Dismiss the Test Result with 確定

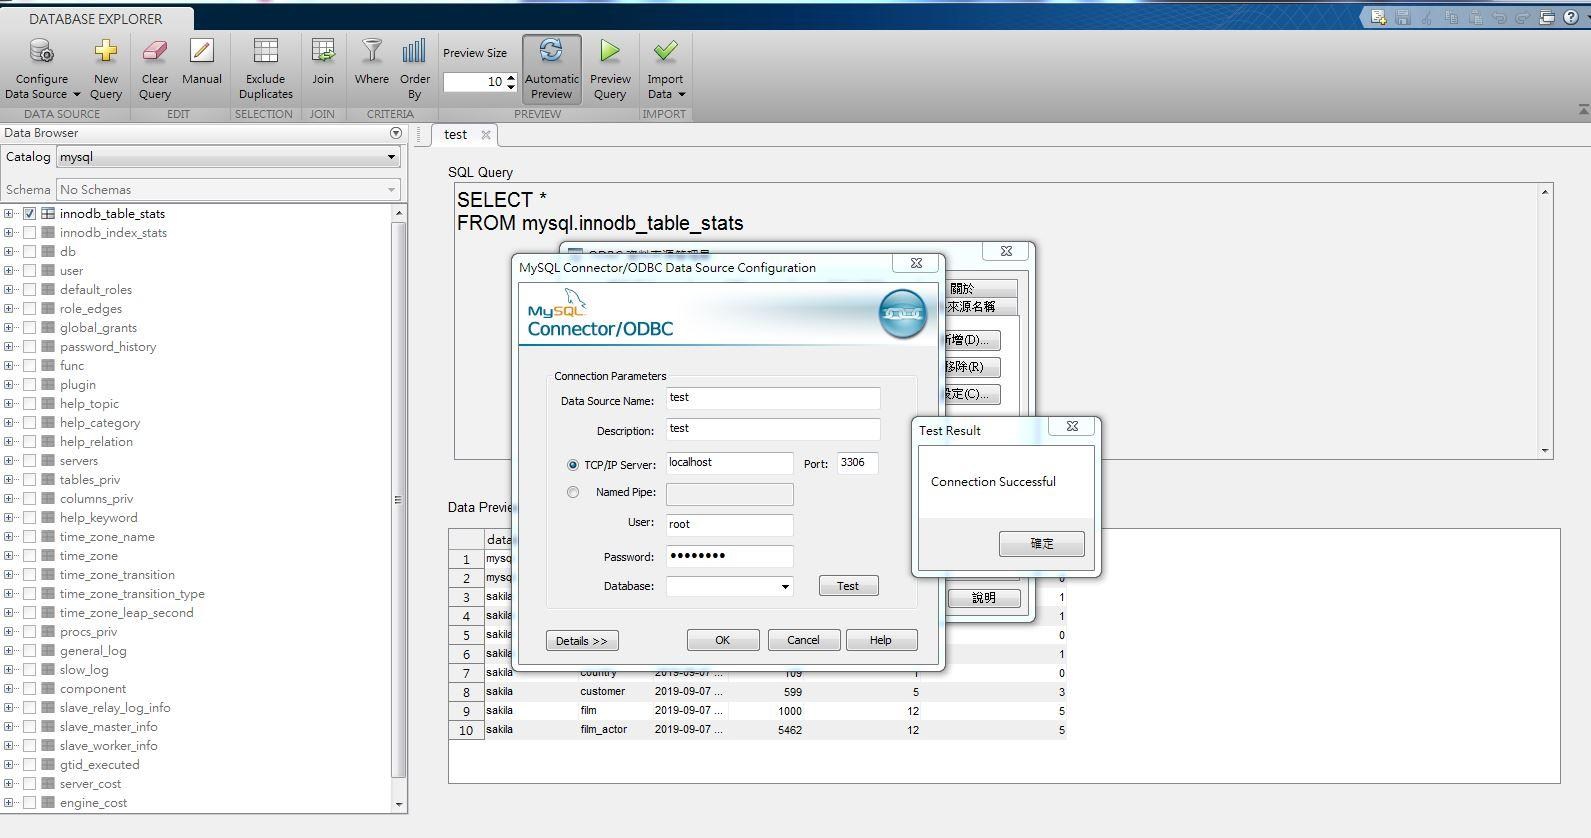click(1042, 544)
